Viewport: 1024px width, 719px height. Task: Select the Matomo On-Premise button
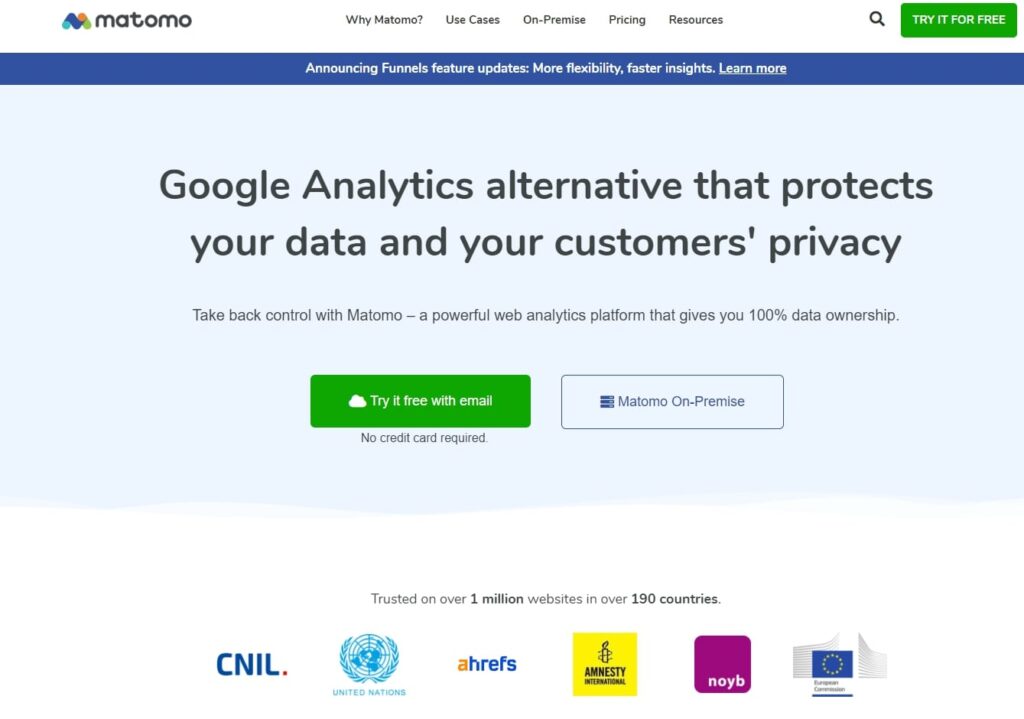[672, 402]
